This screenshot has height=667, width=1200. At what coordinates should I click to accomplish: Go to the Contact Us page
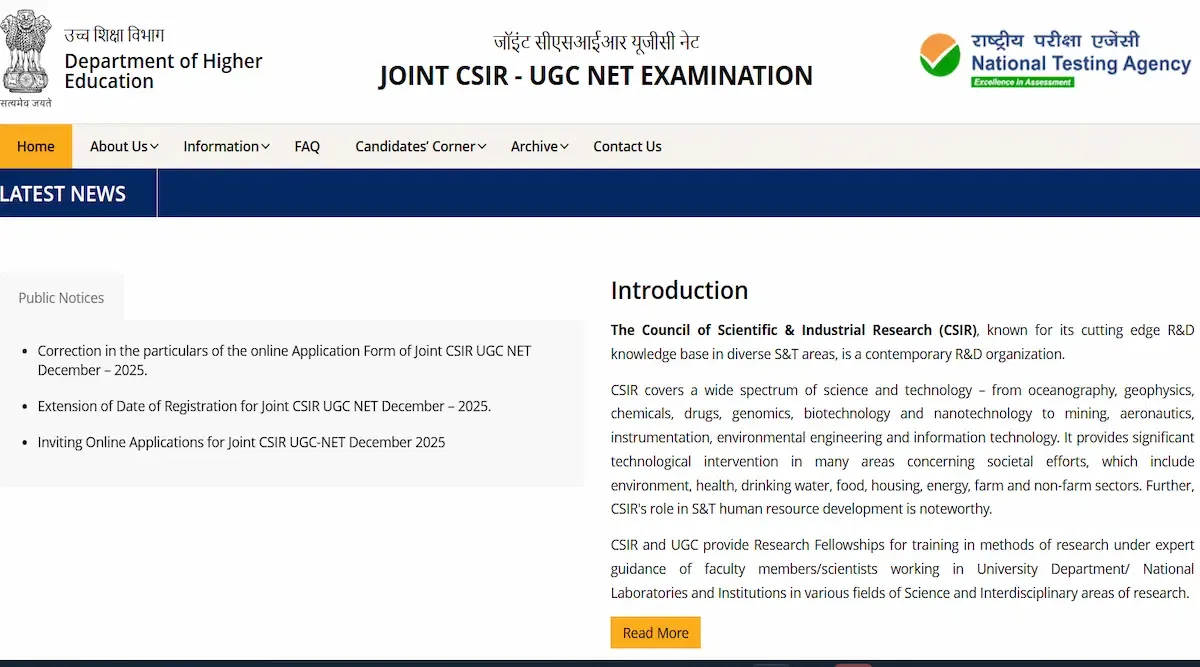(x=627, y=146)
